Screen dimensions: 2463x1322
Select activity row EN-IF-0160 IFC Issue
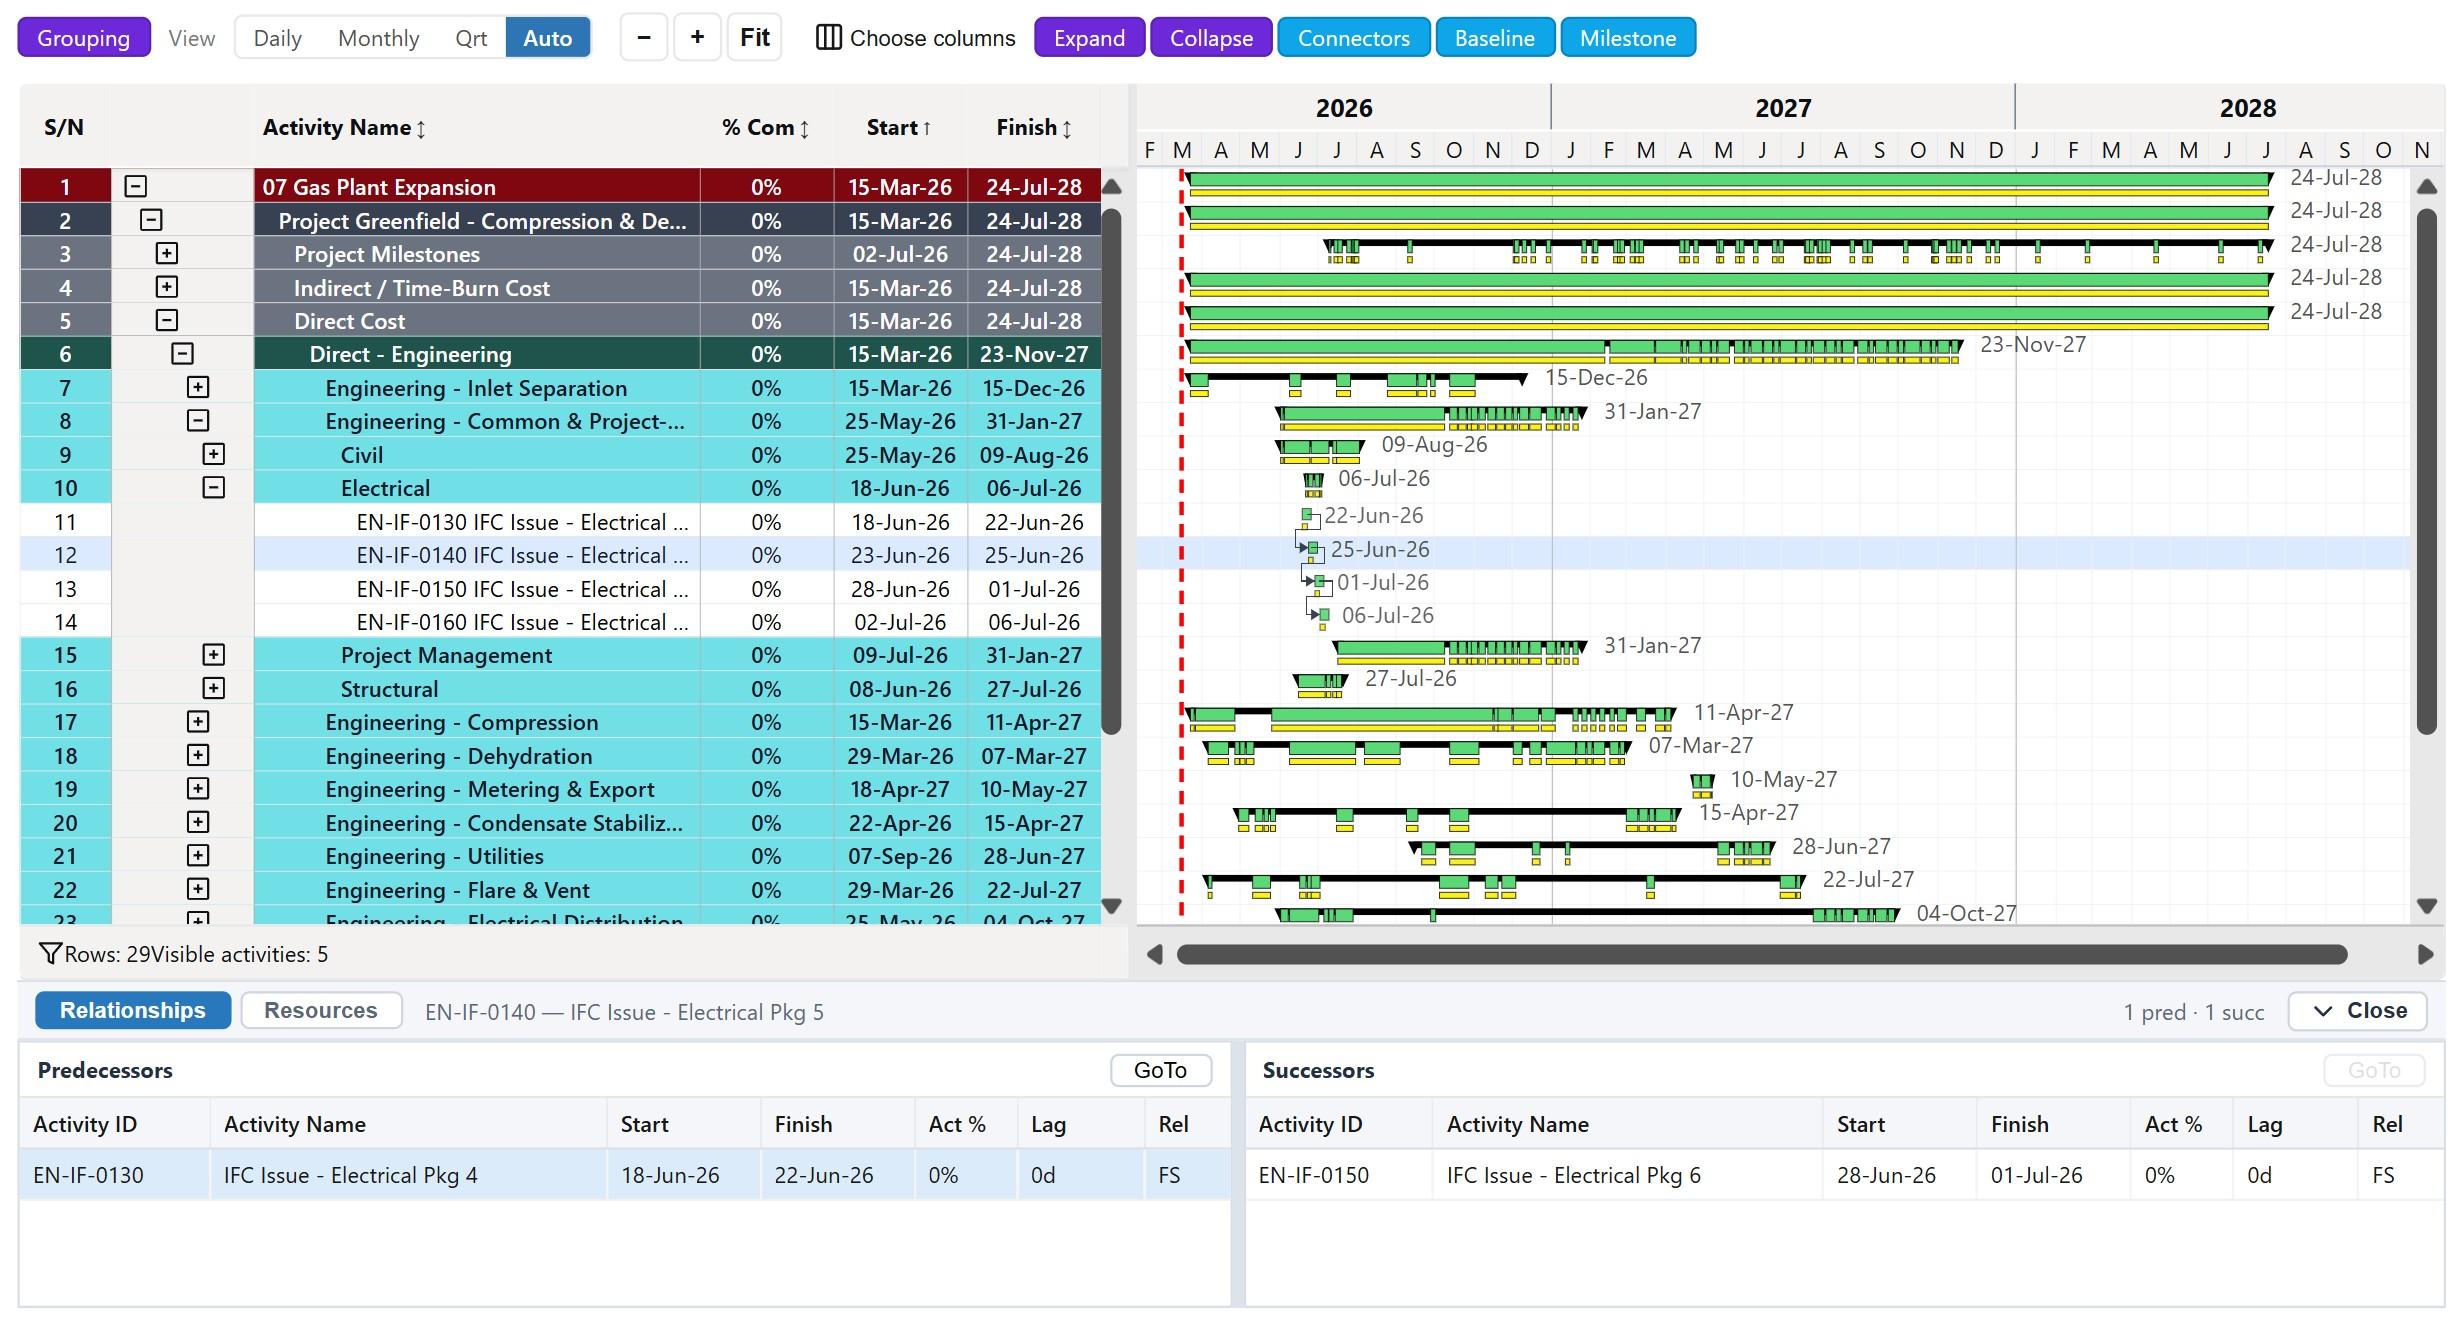[x=560, y=622]
